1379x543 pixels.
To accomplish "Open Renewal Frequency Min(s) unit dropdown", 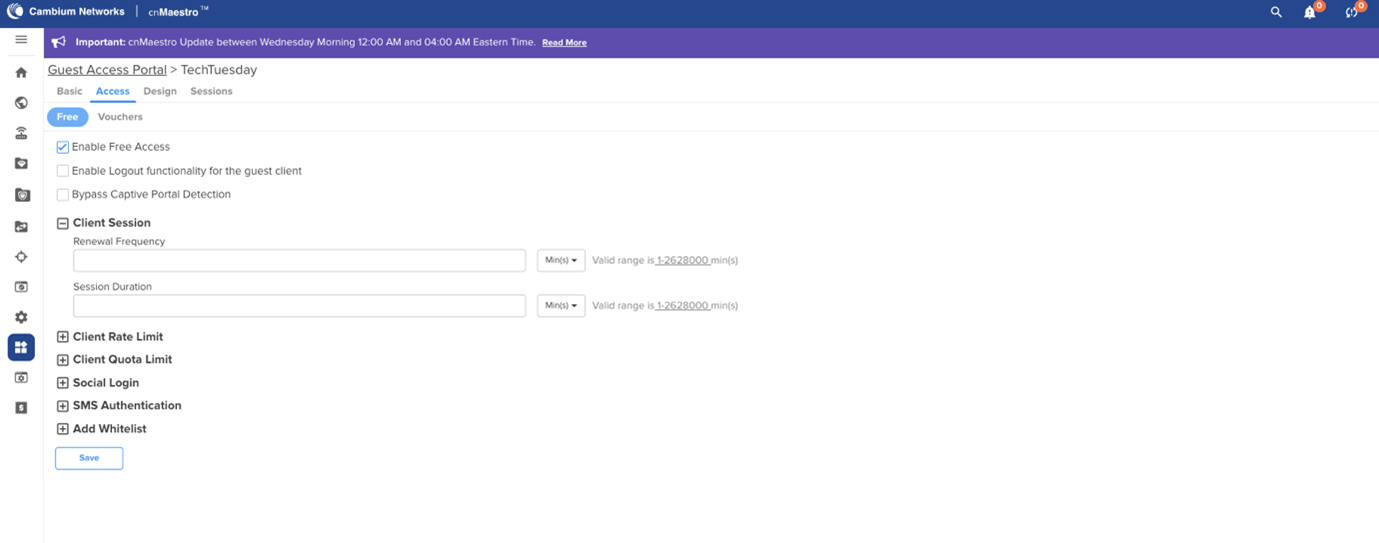I will (561, 260).
